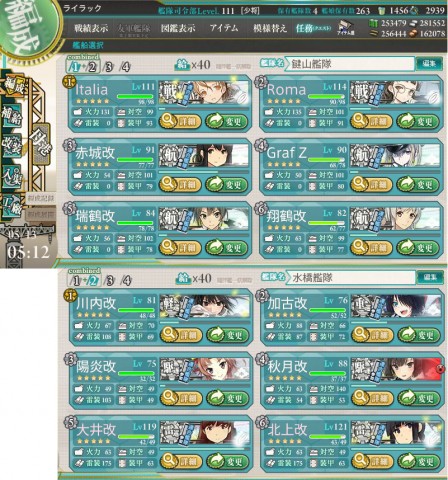Screen dimensions: 448x480
Task: Open 任務 quest menu item
Action: coord(313,28)
